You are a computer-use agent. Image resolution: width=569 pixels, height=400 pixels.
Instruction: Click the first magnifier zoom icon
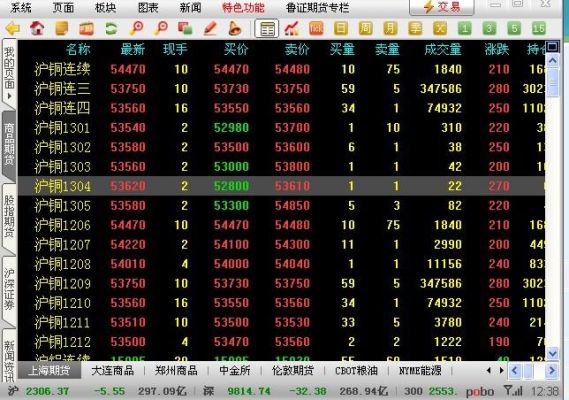136,28
